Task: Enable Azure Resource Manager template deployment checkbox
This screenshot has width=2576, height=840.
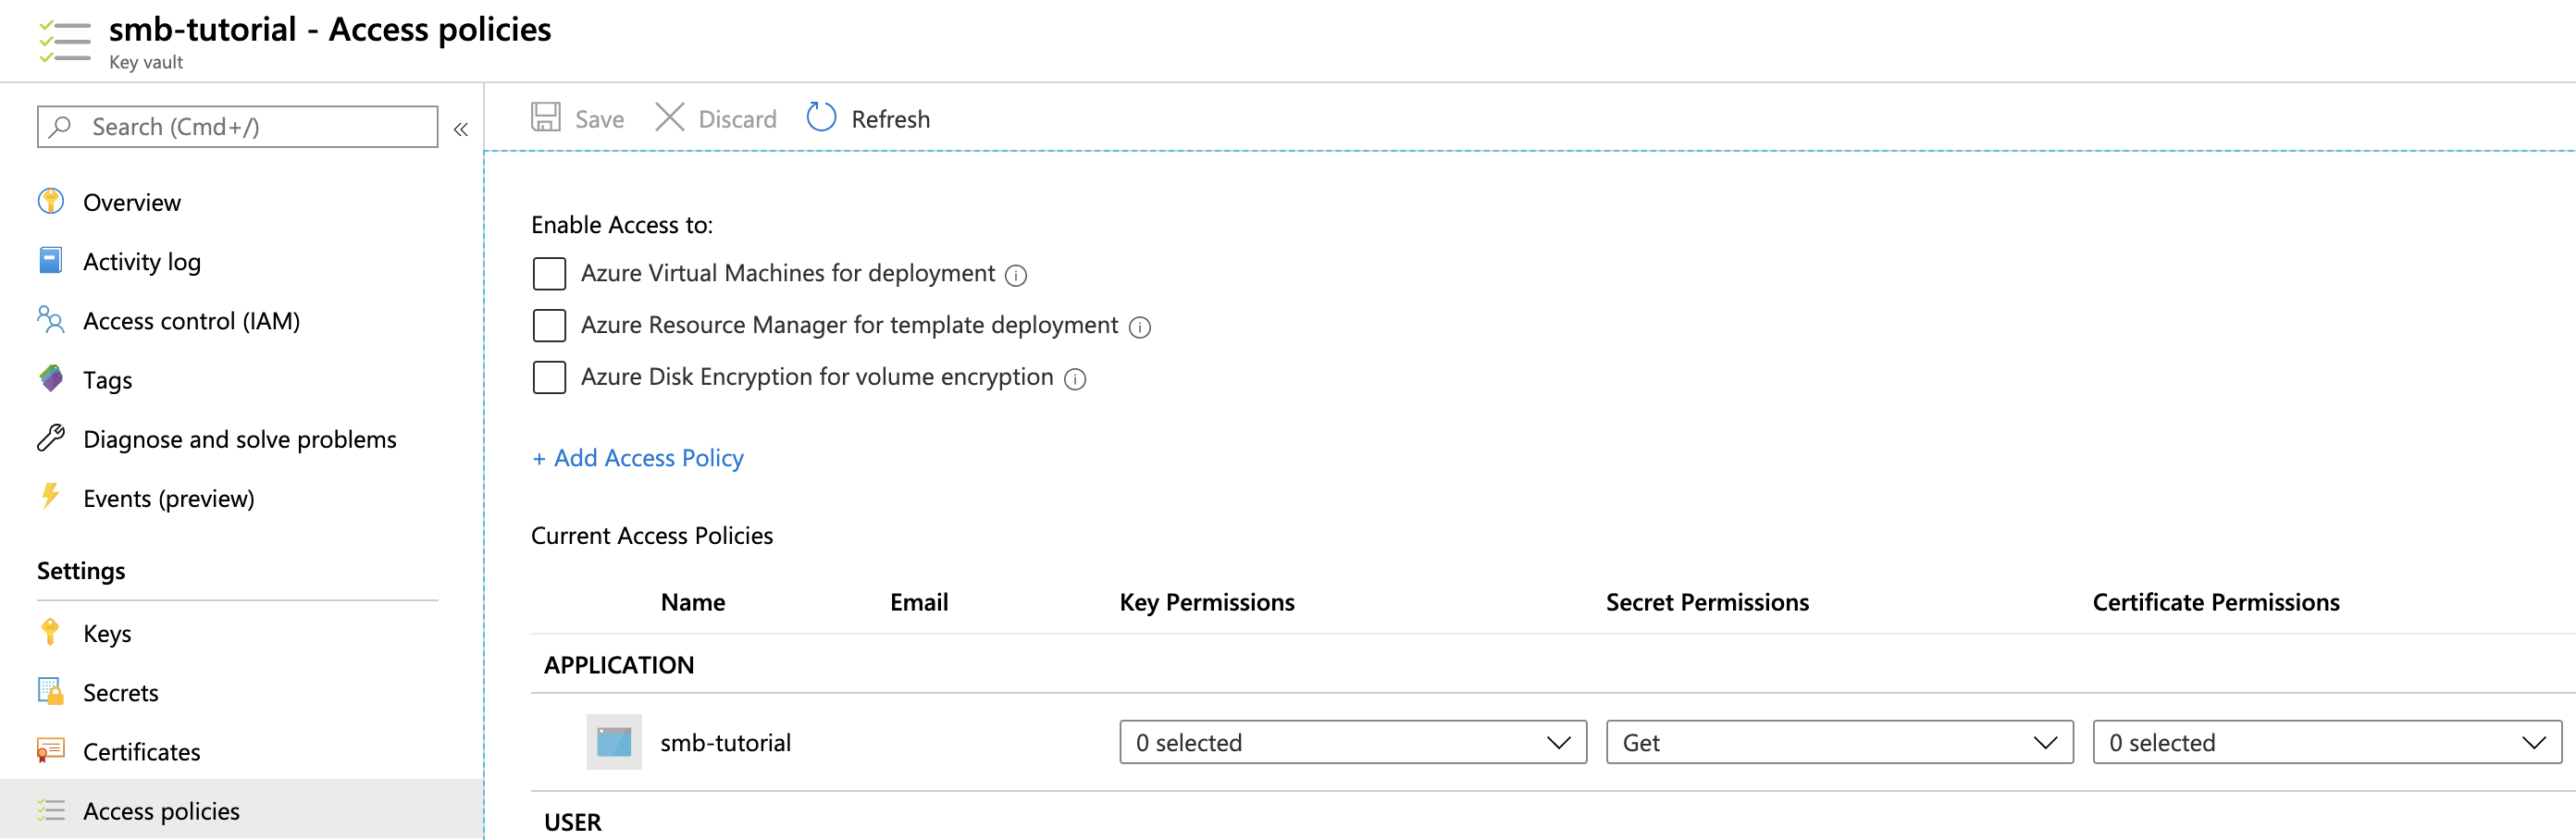Action: 549,325
